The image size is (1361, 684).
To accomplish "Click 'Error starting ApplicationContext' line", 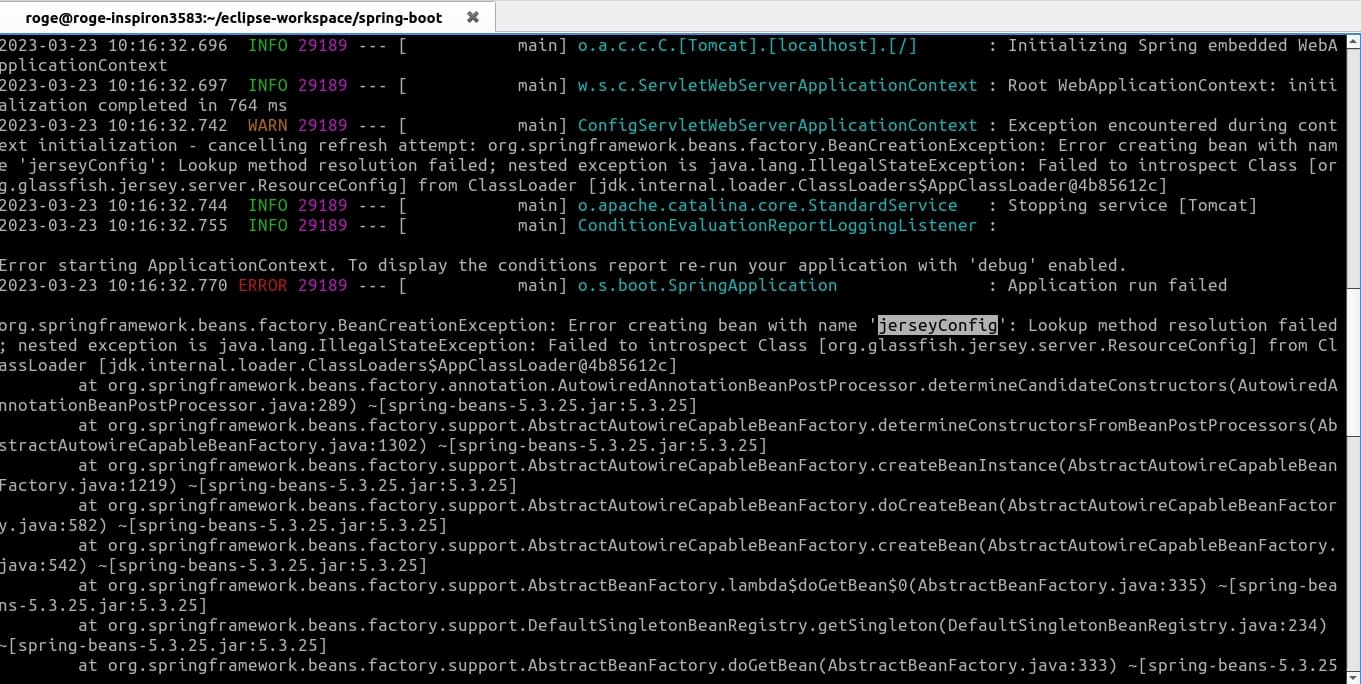I will [563, 265].
